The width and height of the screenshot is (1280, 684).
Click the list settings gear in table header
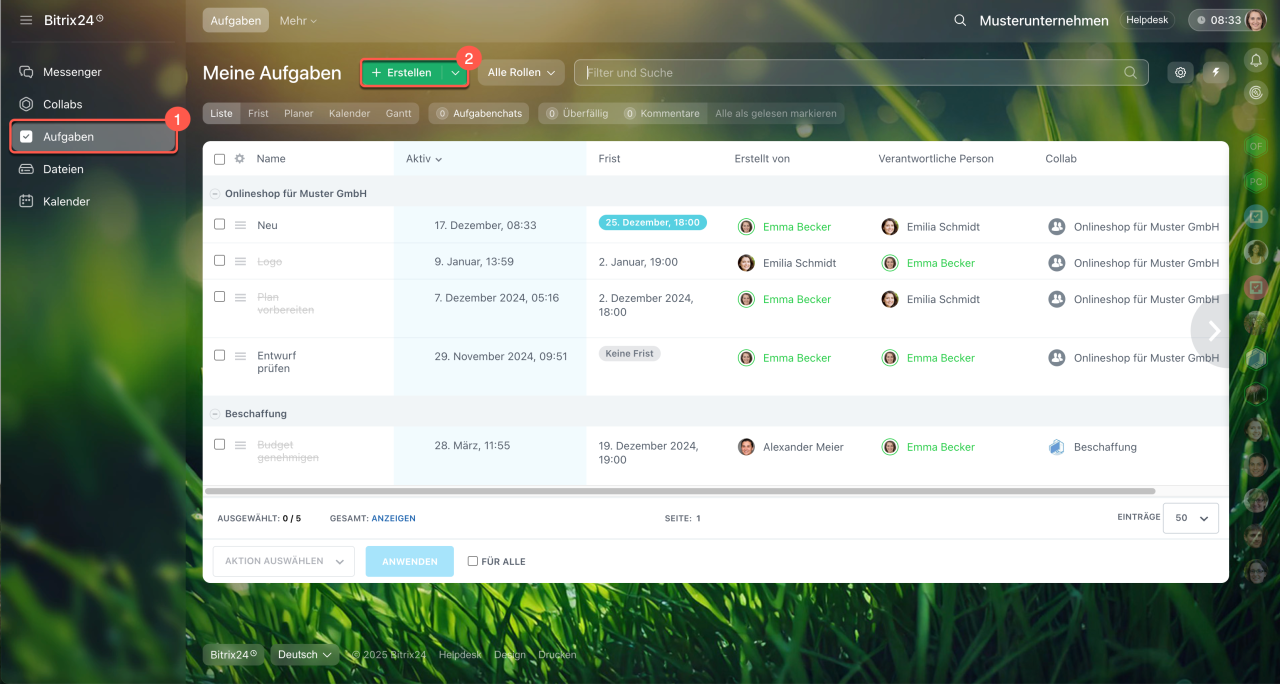coord(240,159)
